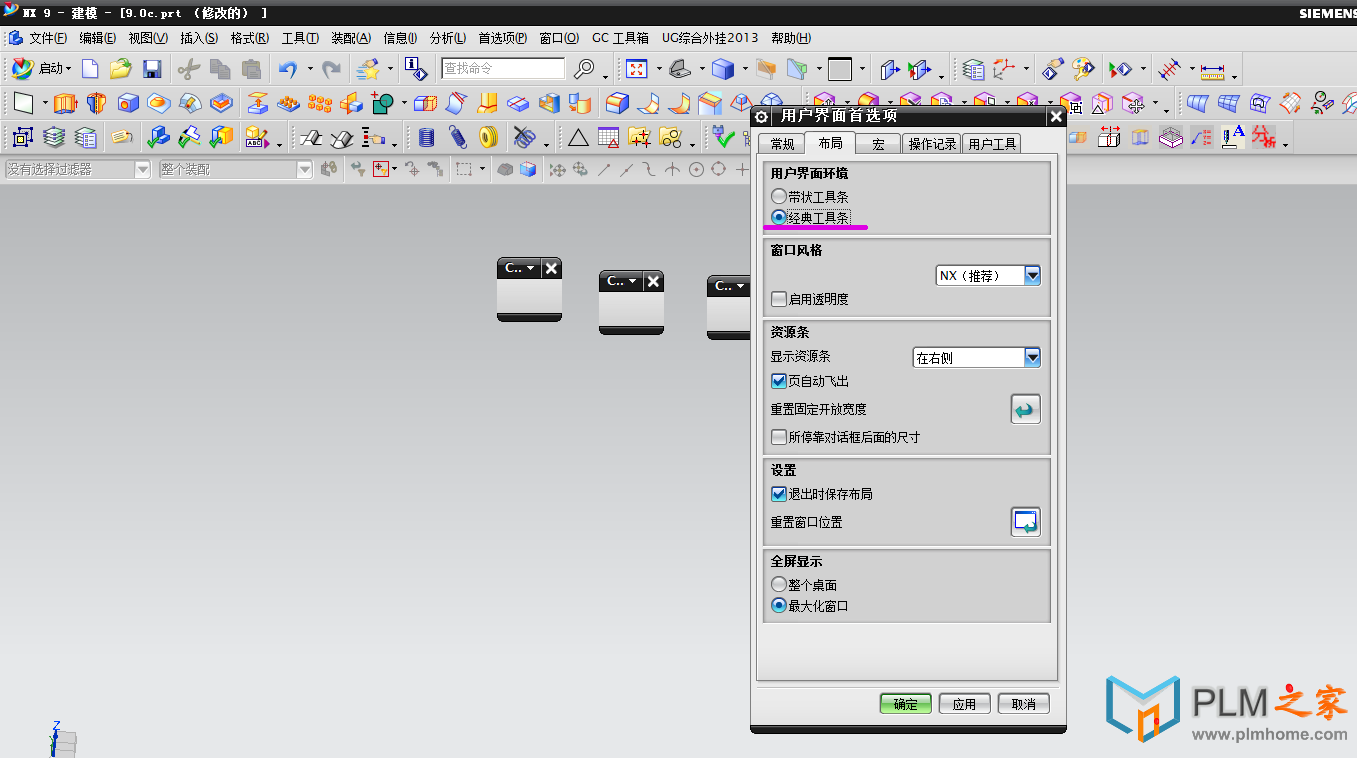The height and width of the screenshot is (758, 1357).
Task: Click the shaded rendering style cube icon
Action: coord(722,69)
